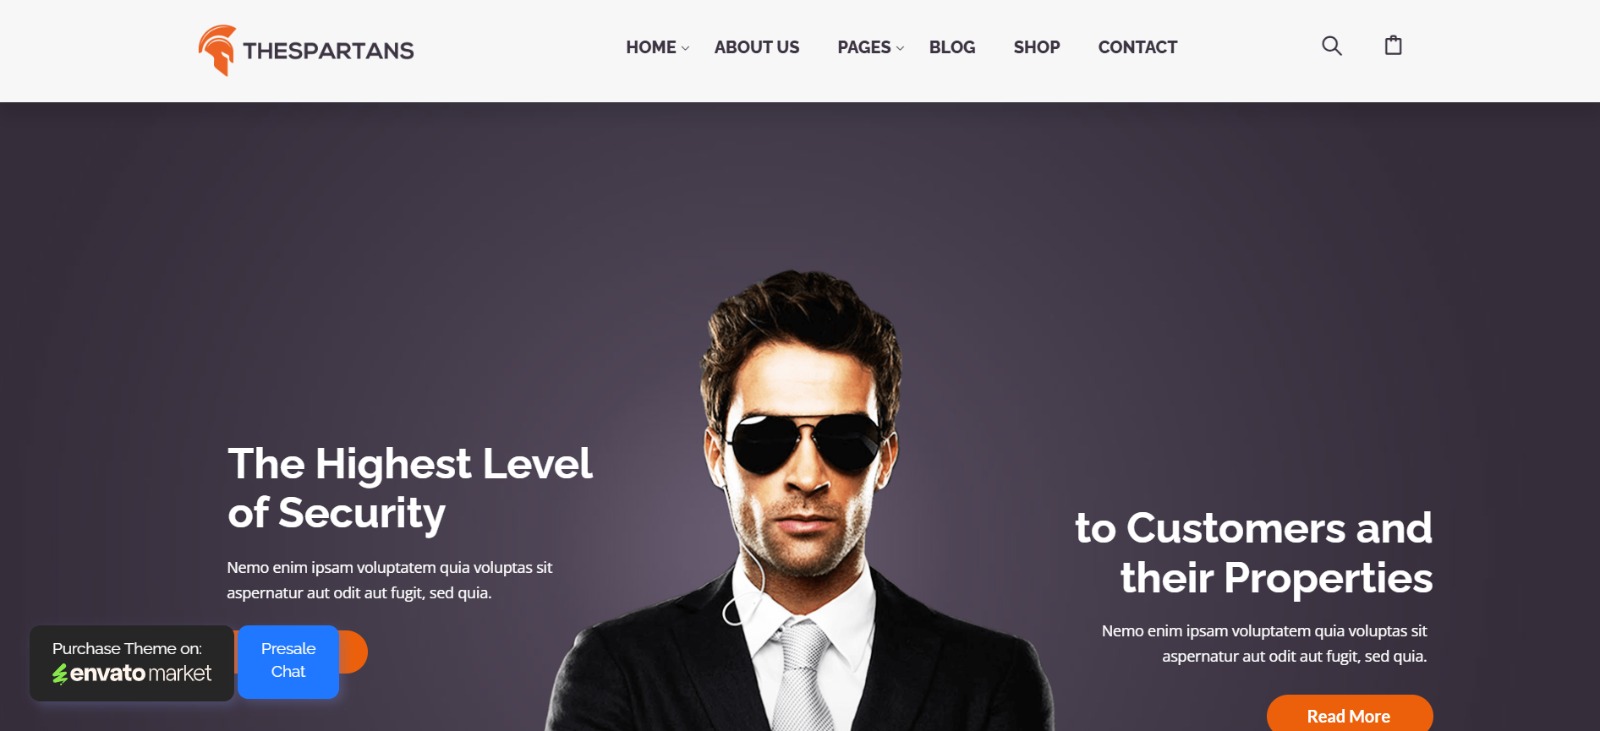Click THESPARTANS logo text
The image size is (1600, 731).
coord(328,51)
